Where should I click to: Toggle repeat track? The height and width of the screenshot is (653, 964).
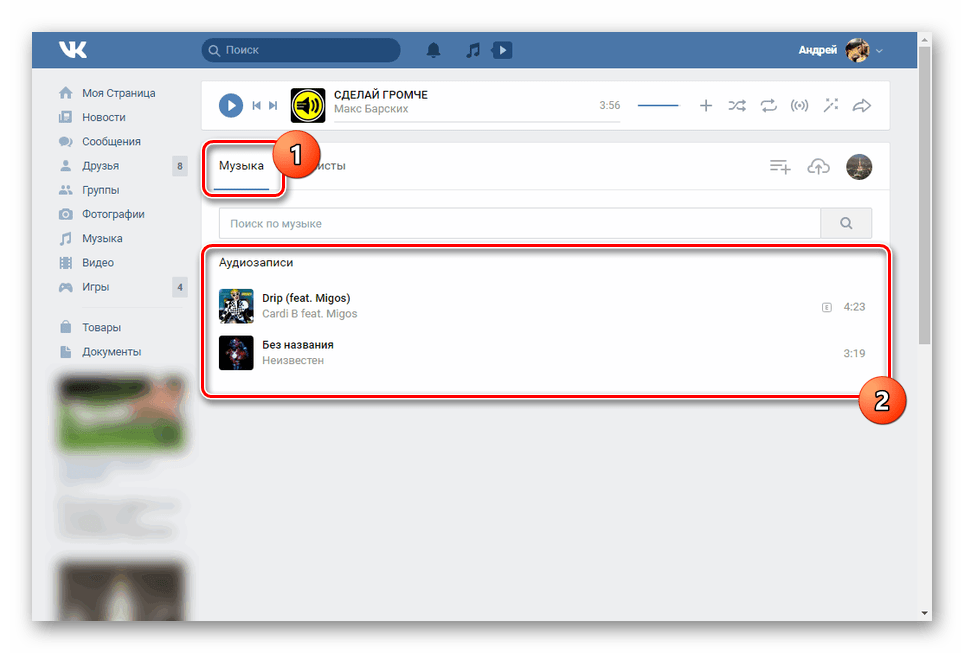768,105
